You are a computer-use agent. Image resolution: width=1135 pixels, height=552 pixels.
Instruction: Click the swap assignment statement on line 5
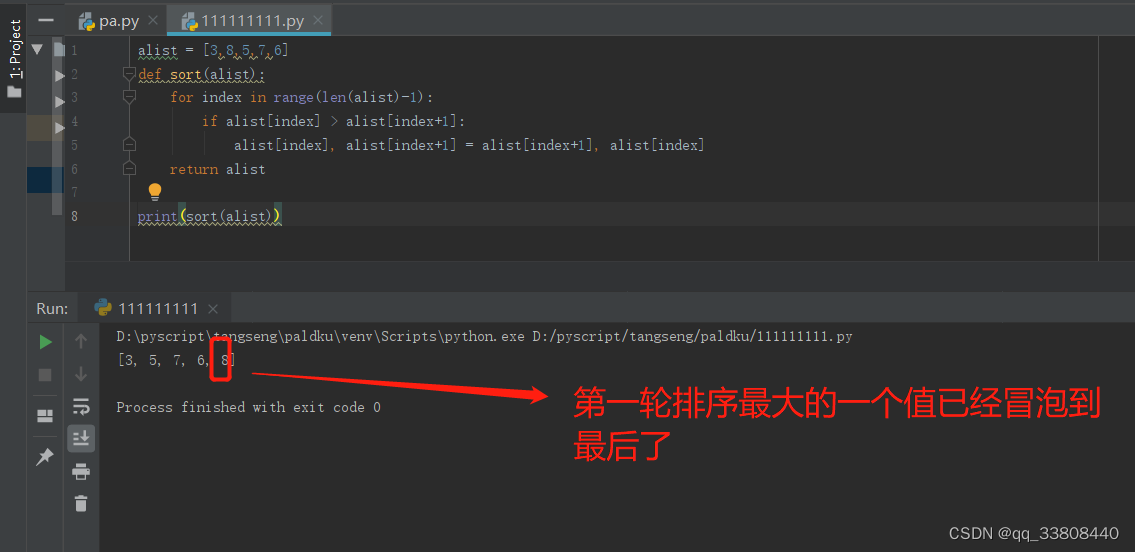(x=469, y=145)
